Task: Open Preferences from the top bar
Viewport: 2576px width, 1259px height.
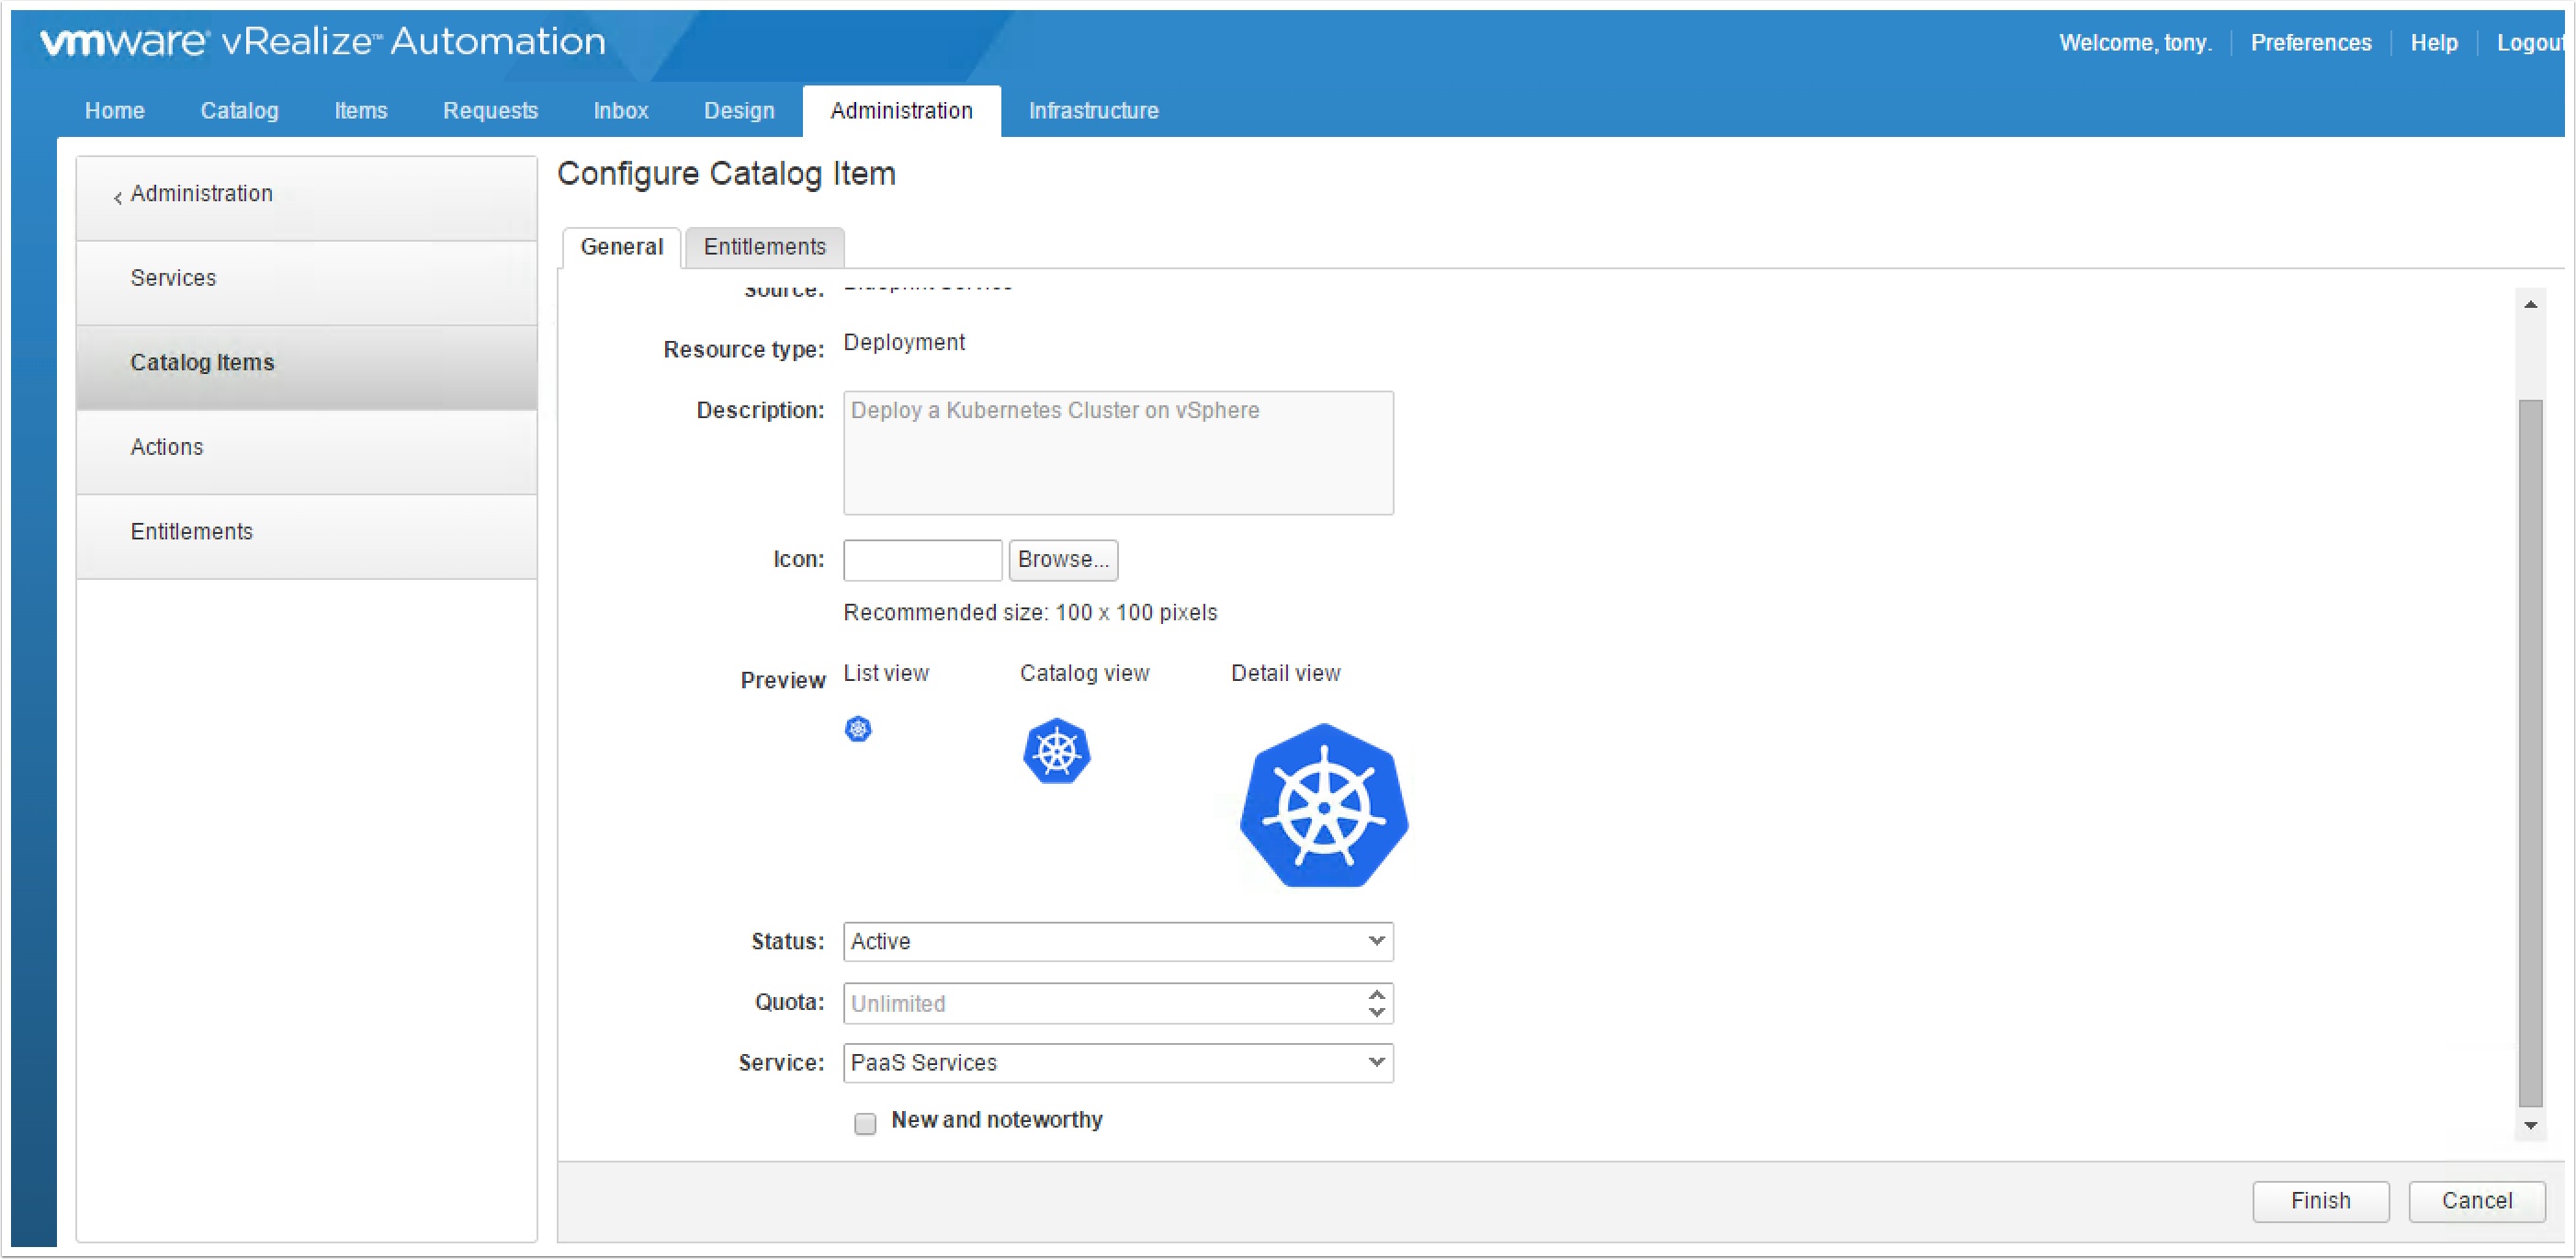Action: [2311, 42]
